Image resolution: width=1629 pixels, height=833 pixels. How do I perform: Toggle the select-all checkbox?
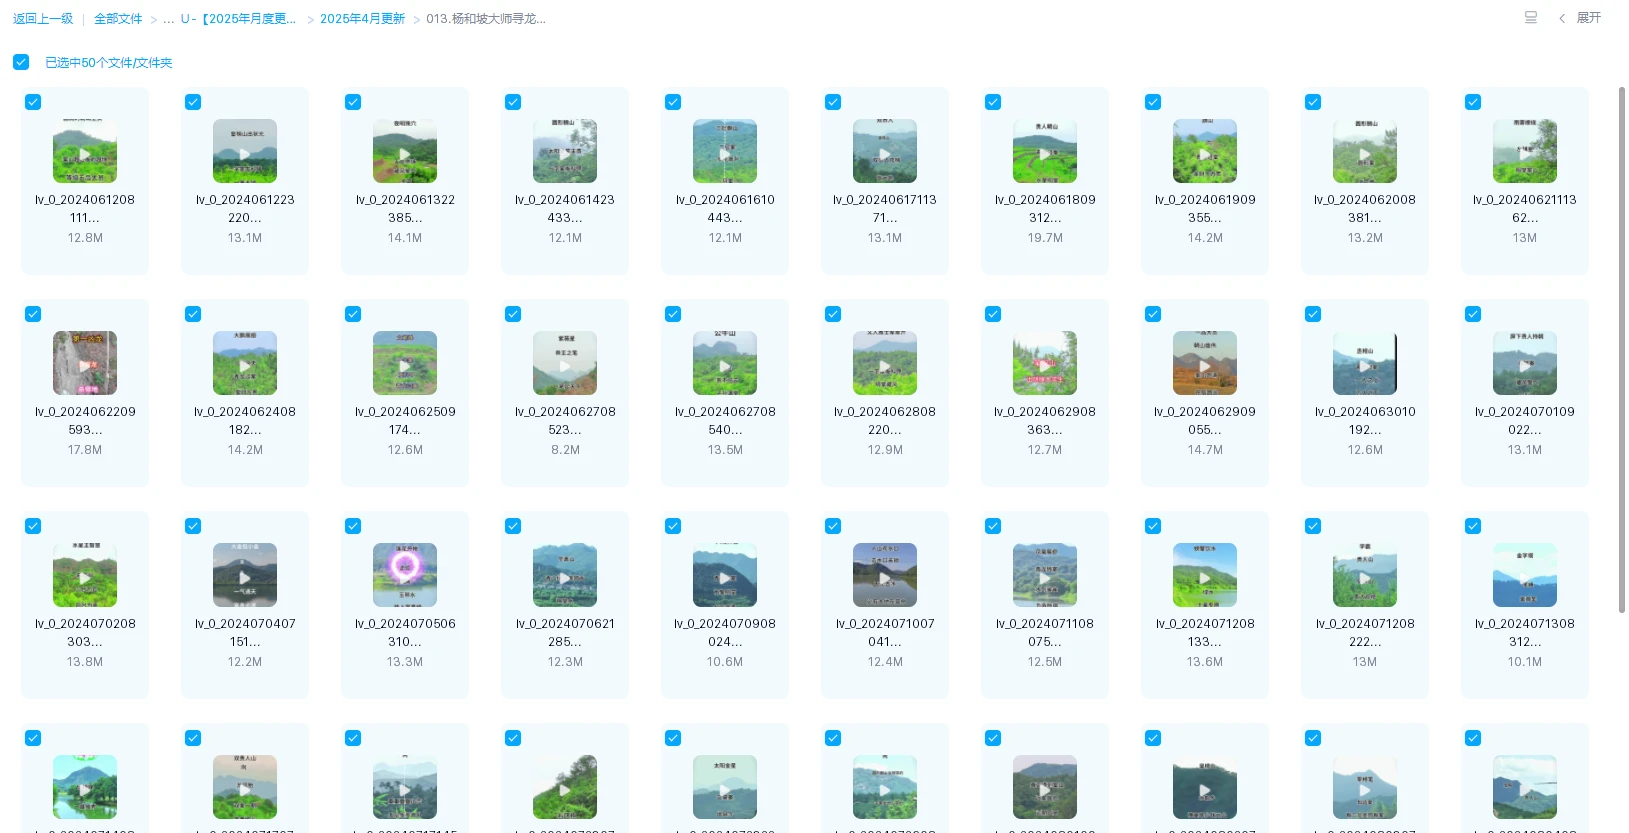coord(21,62)
